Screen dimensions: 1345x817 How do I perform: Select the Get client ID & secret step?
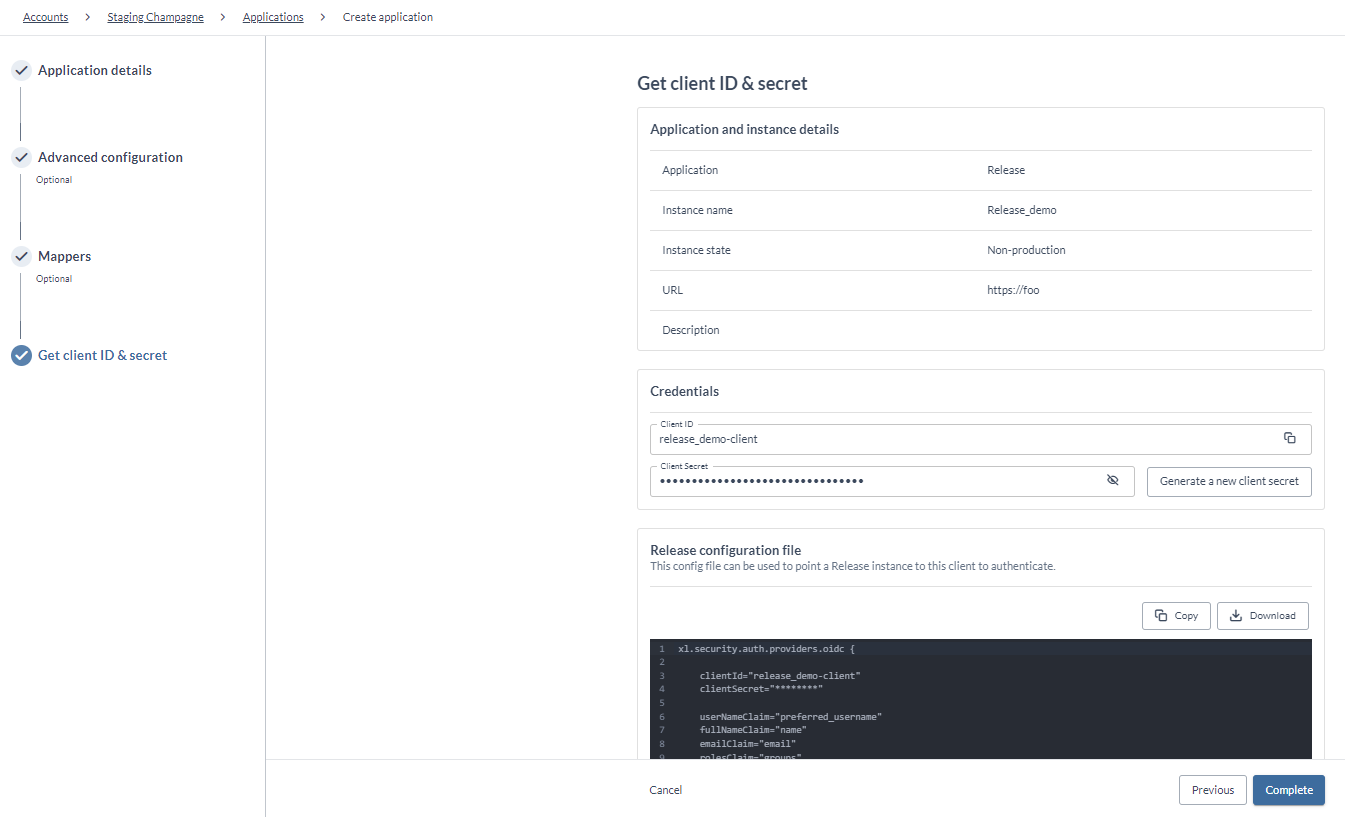pyautogui.click(x=102, y=356)
